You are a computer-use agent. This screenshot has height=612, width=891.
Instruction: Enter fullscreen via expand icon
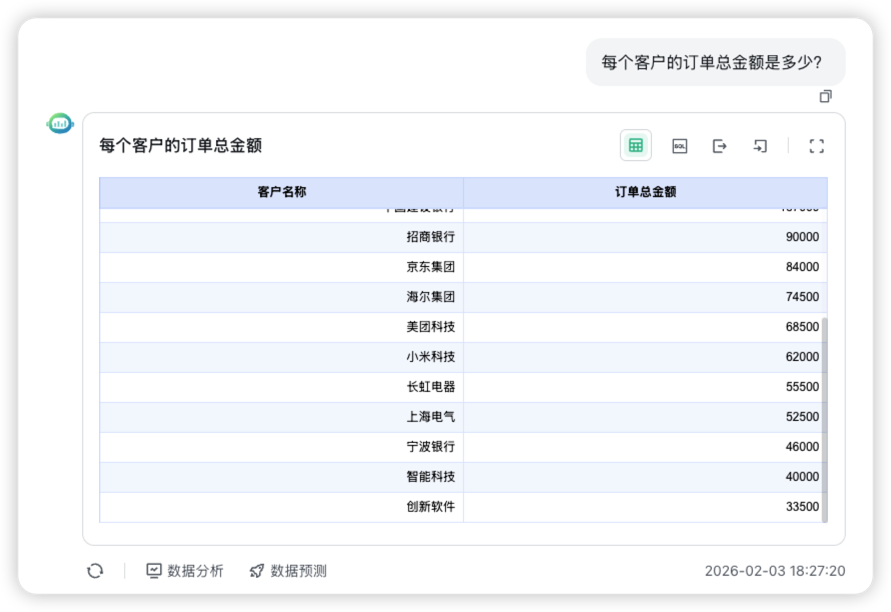point(817,145)
